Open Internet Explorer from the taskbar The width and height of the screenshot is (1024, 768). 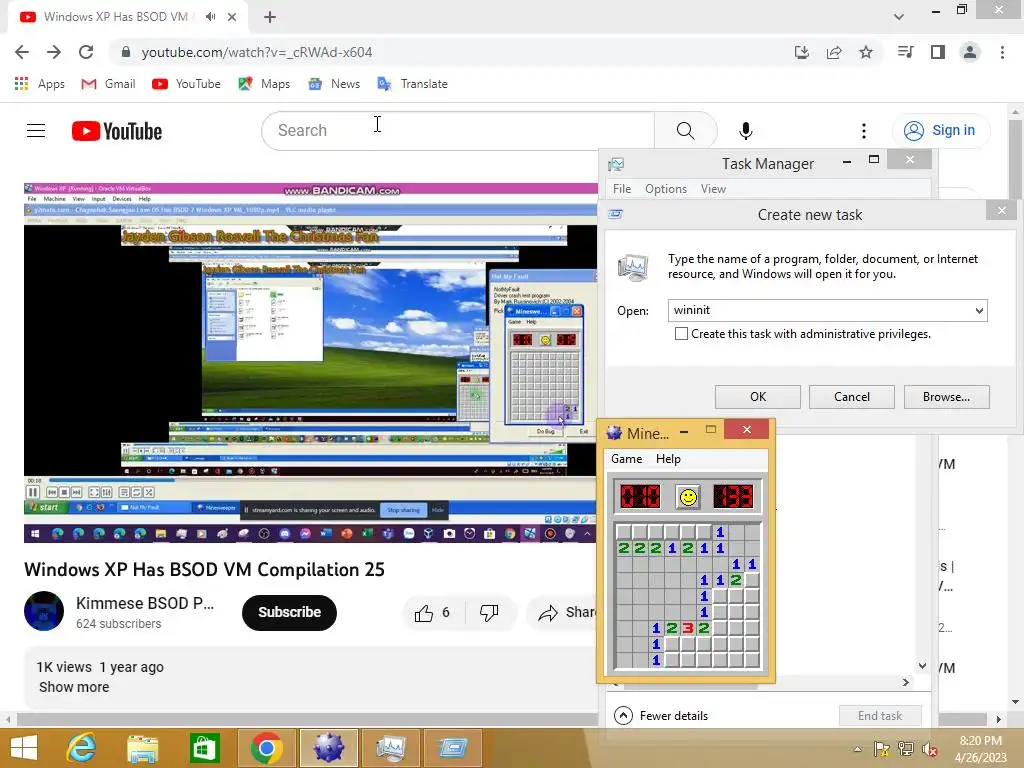point(82,748)
